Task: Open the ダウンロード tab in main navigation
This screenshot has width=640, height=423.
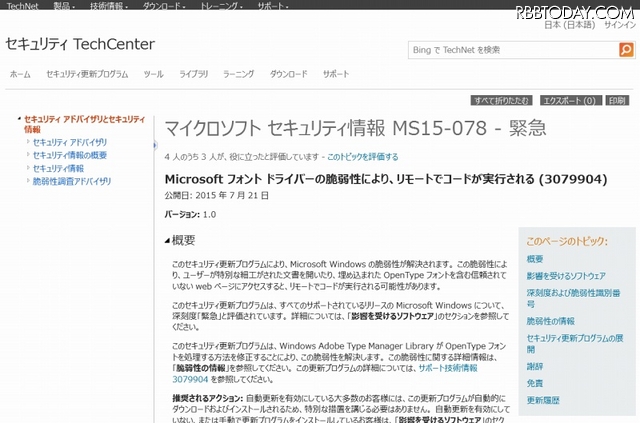Action: (288, 74)
